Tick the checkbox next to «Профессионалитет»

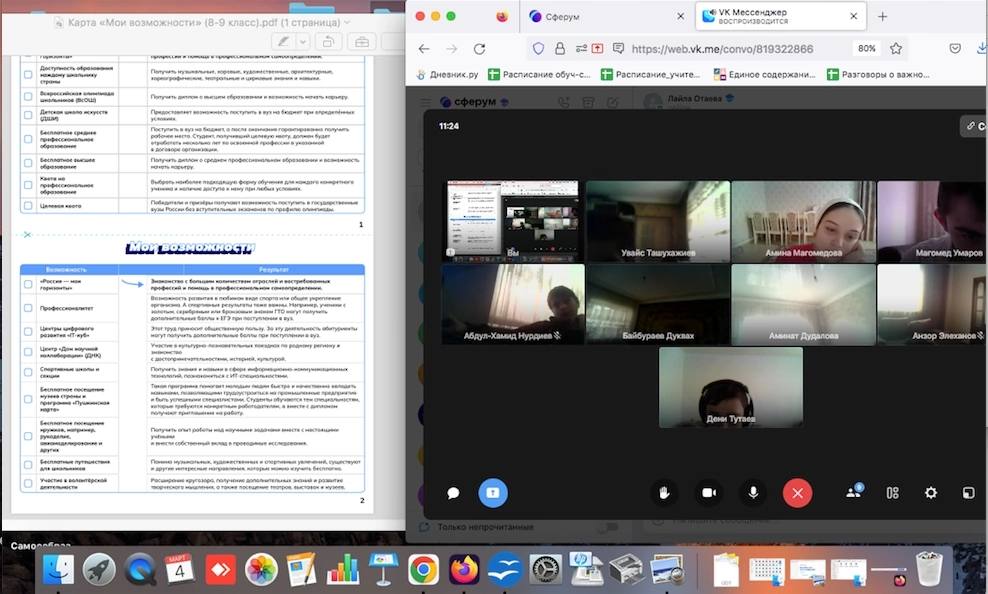[x=29, y=308]
